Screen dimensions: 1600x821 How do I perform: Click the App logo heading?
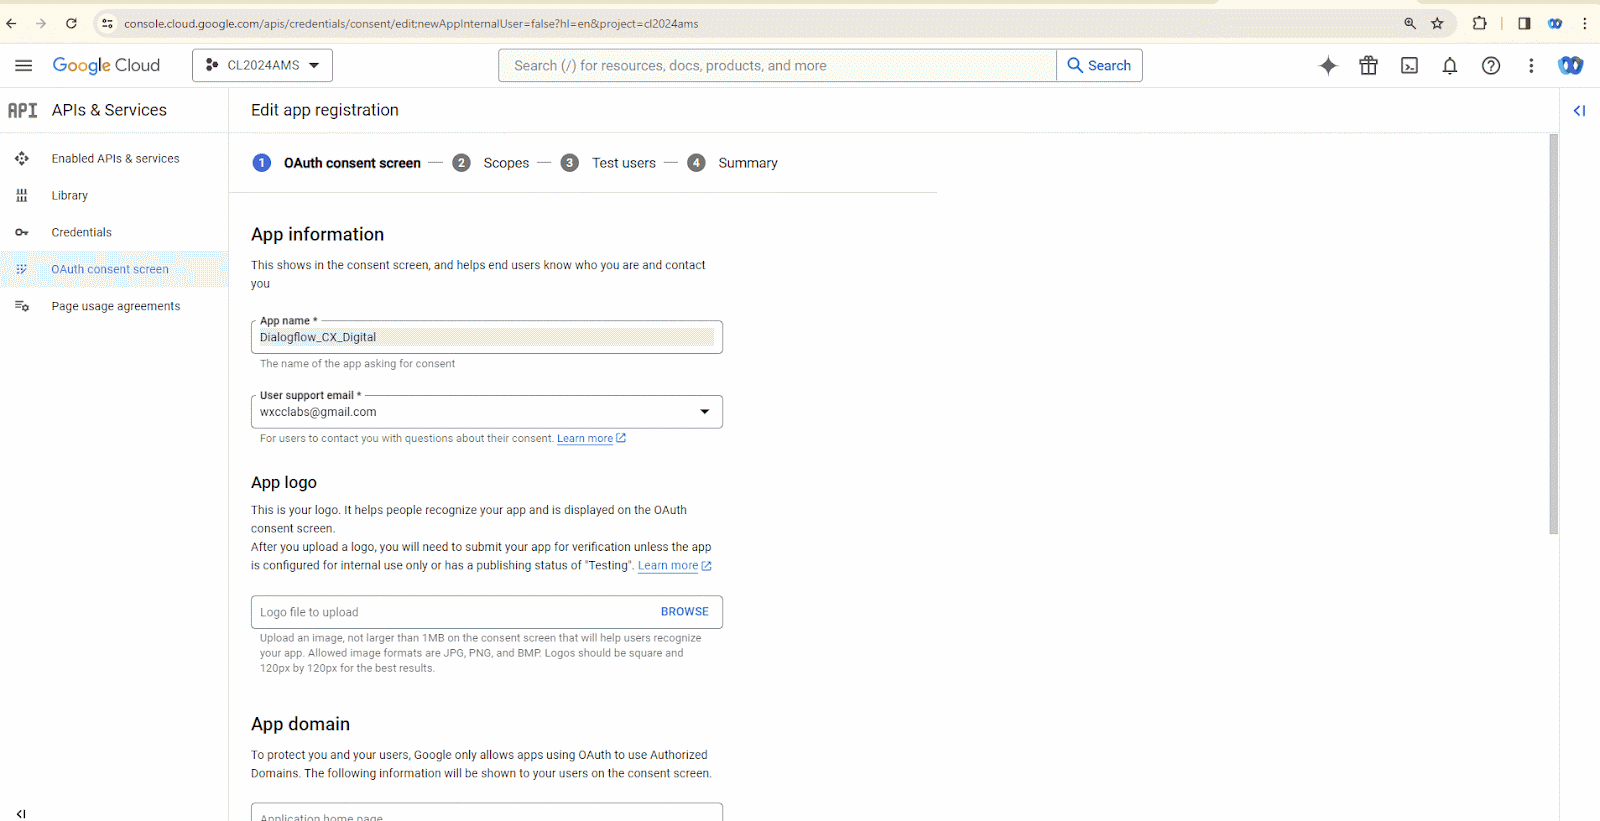[x=284, y=482]
